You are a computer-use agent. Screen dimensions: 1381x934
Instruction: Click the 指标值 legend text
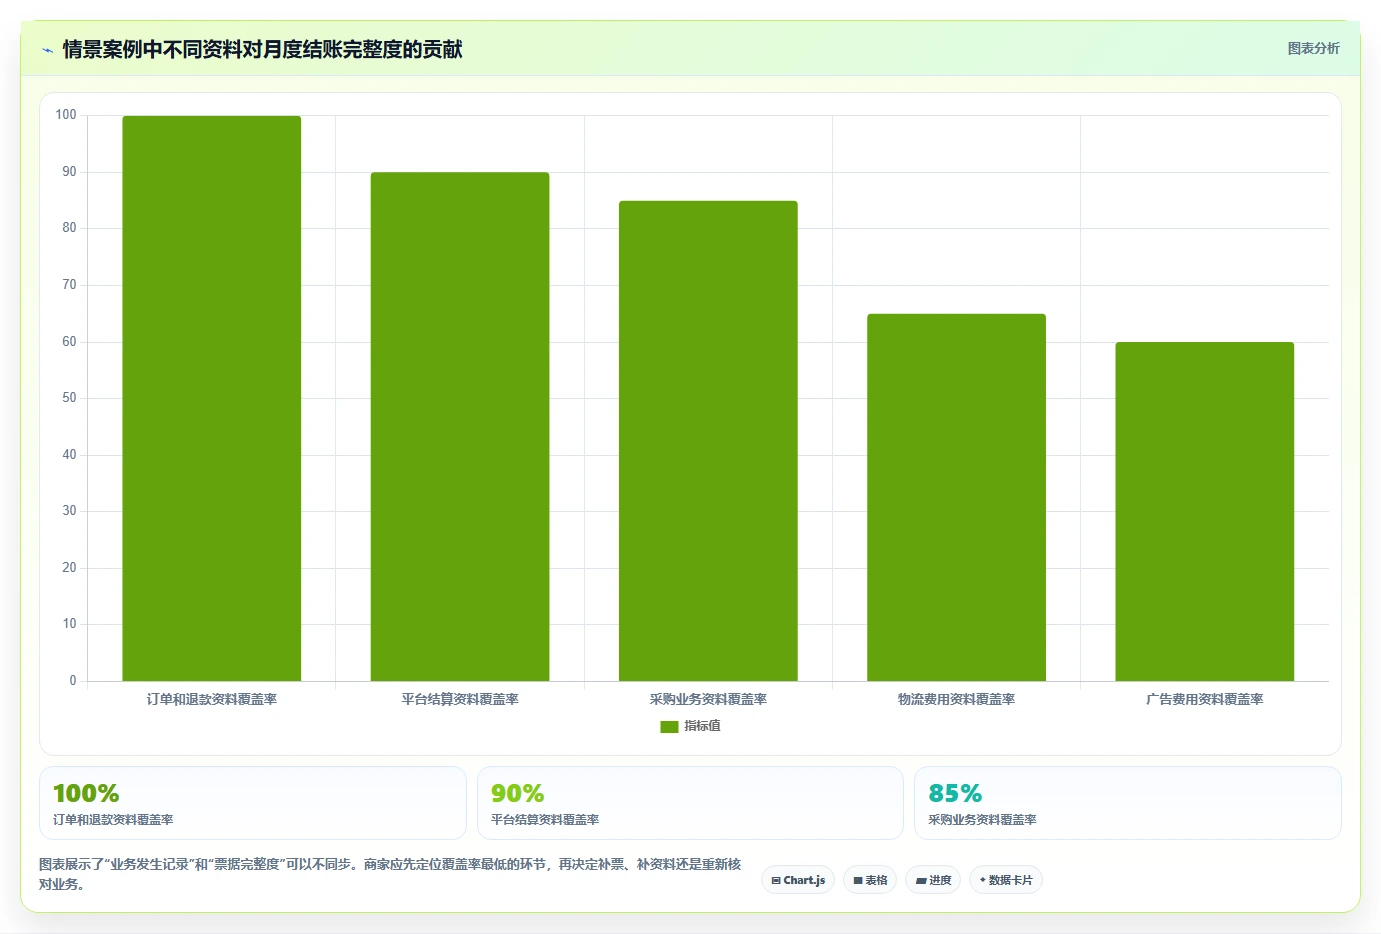click(x=702, y=726)
